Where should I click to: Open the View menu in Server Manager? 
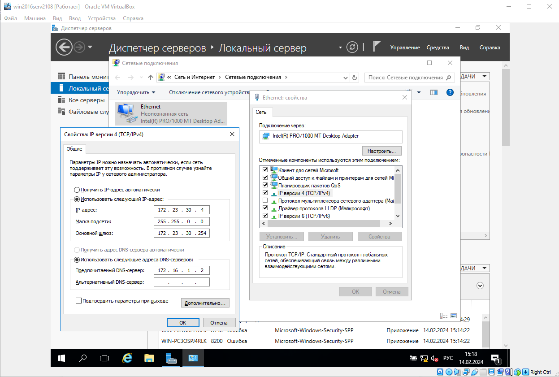[464, 47]
